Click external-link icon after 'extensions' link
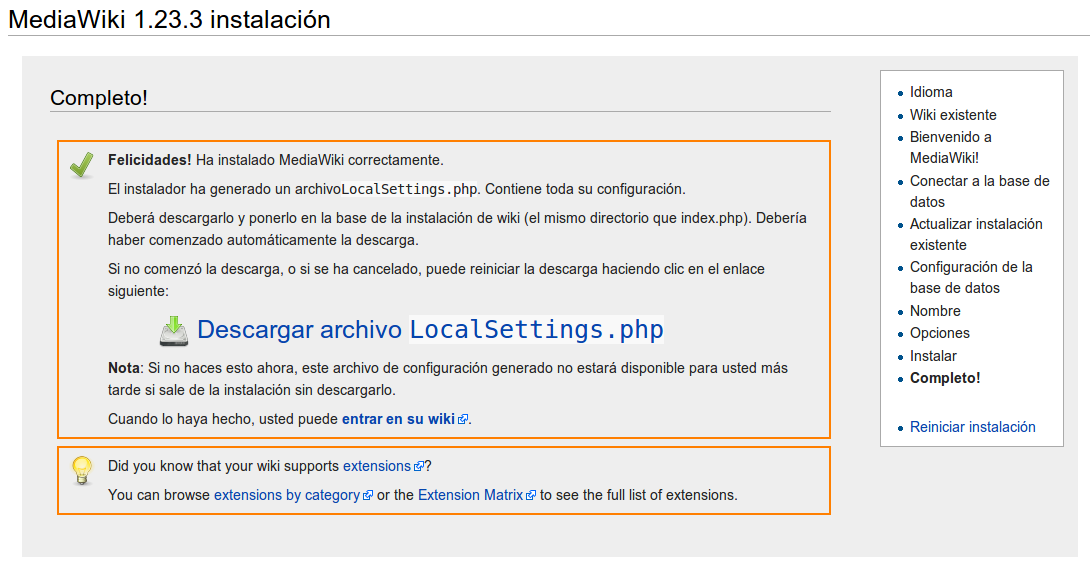1090x568 pixels. (x=418, y=466)
